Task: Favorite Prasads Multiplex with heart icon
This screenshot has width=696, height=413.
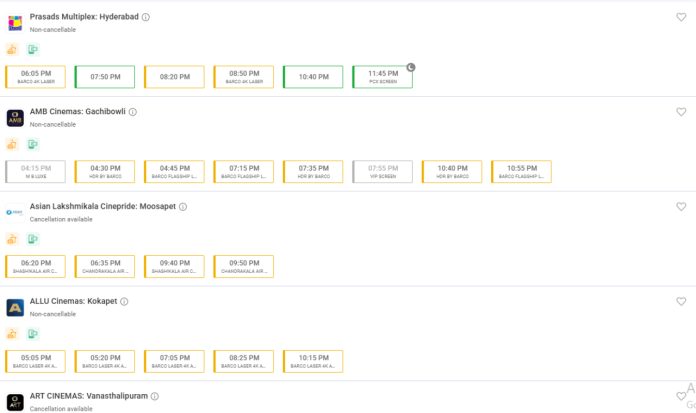Action: 681,17
